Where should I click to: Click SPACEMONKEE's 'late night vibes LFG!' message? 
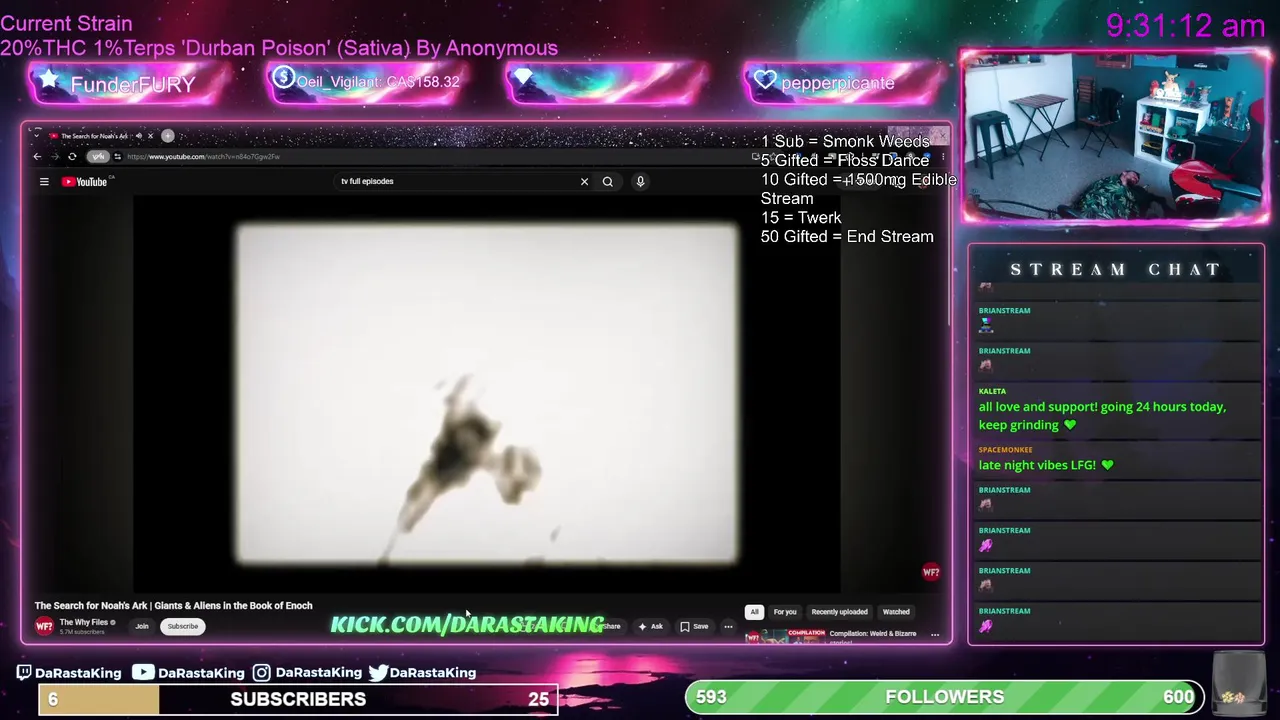pyautogui.click(x=1046, y=465)
